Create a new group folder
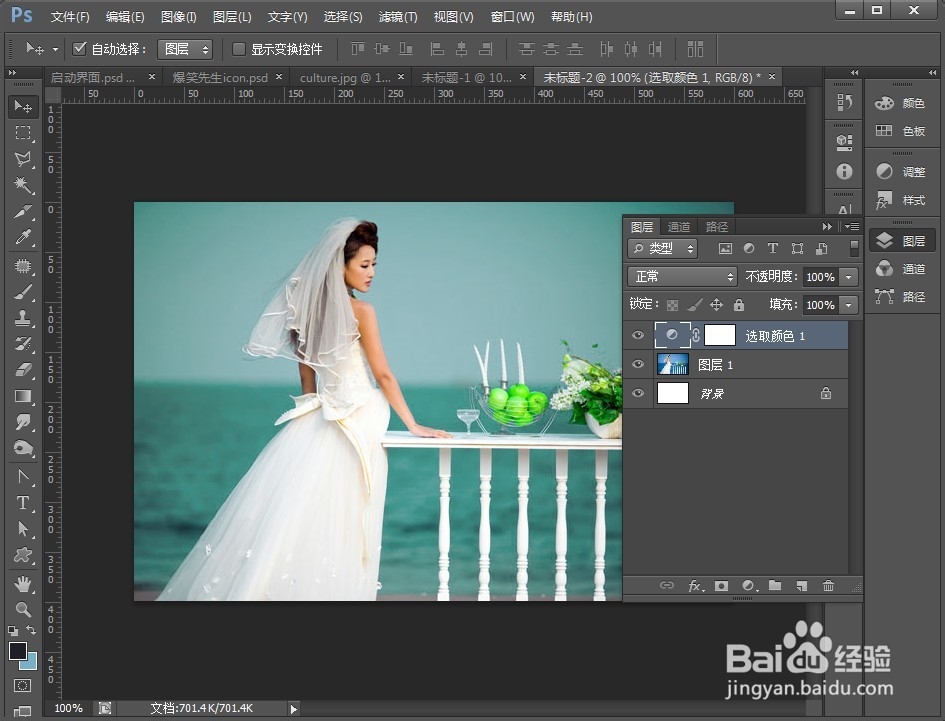The image size is (945, 721). [775, 585]
